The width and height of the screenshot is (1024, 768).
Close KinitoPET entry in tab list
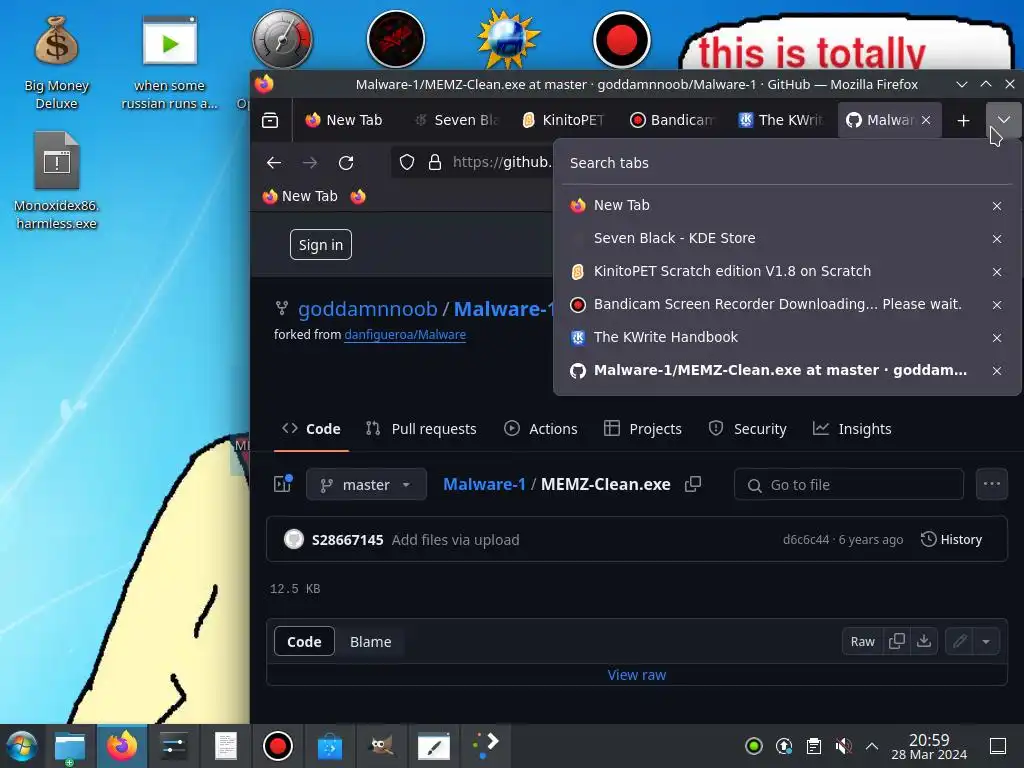997,272
